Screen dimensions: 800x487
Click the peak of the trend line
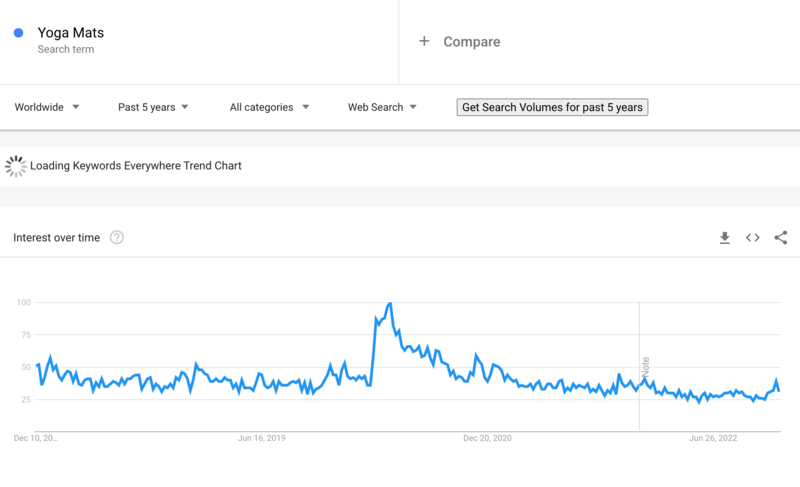(389, 303)
